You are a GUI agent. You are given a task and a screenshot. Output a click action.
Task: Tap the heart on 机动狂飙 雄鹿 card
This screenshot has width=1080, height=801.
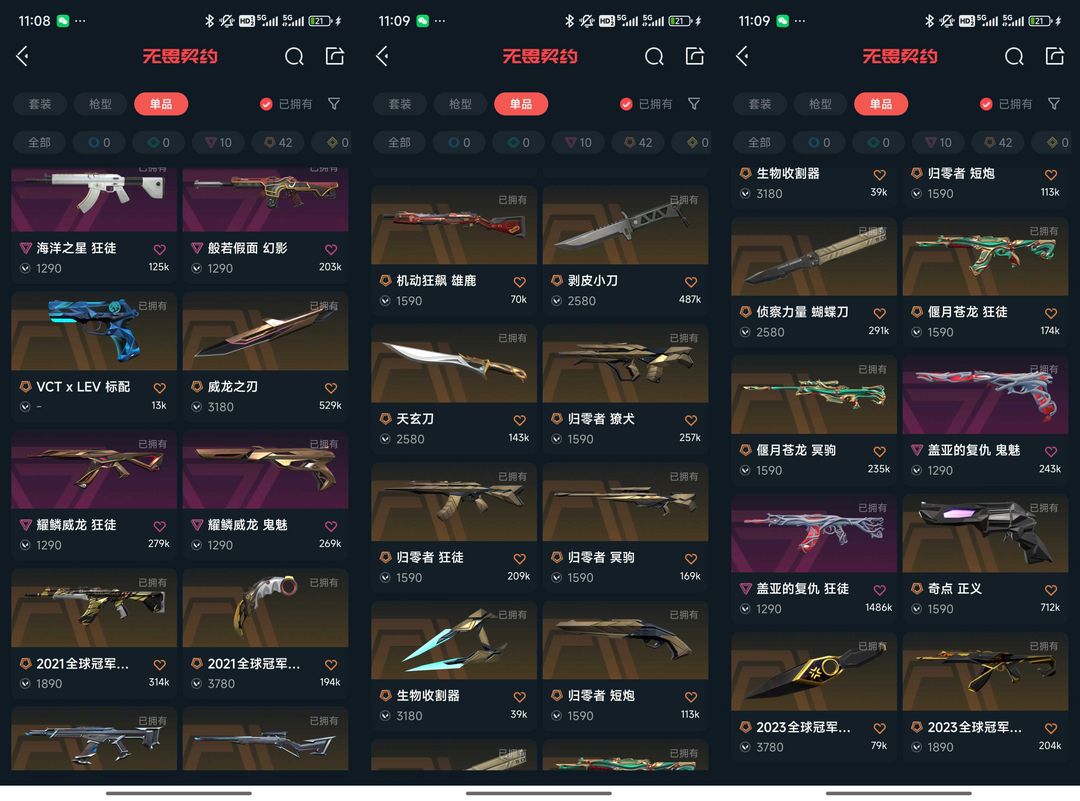(520, 282)
